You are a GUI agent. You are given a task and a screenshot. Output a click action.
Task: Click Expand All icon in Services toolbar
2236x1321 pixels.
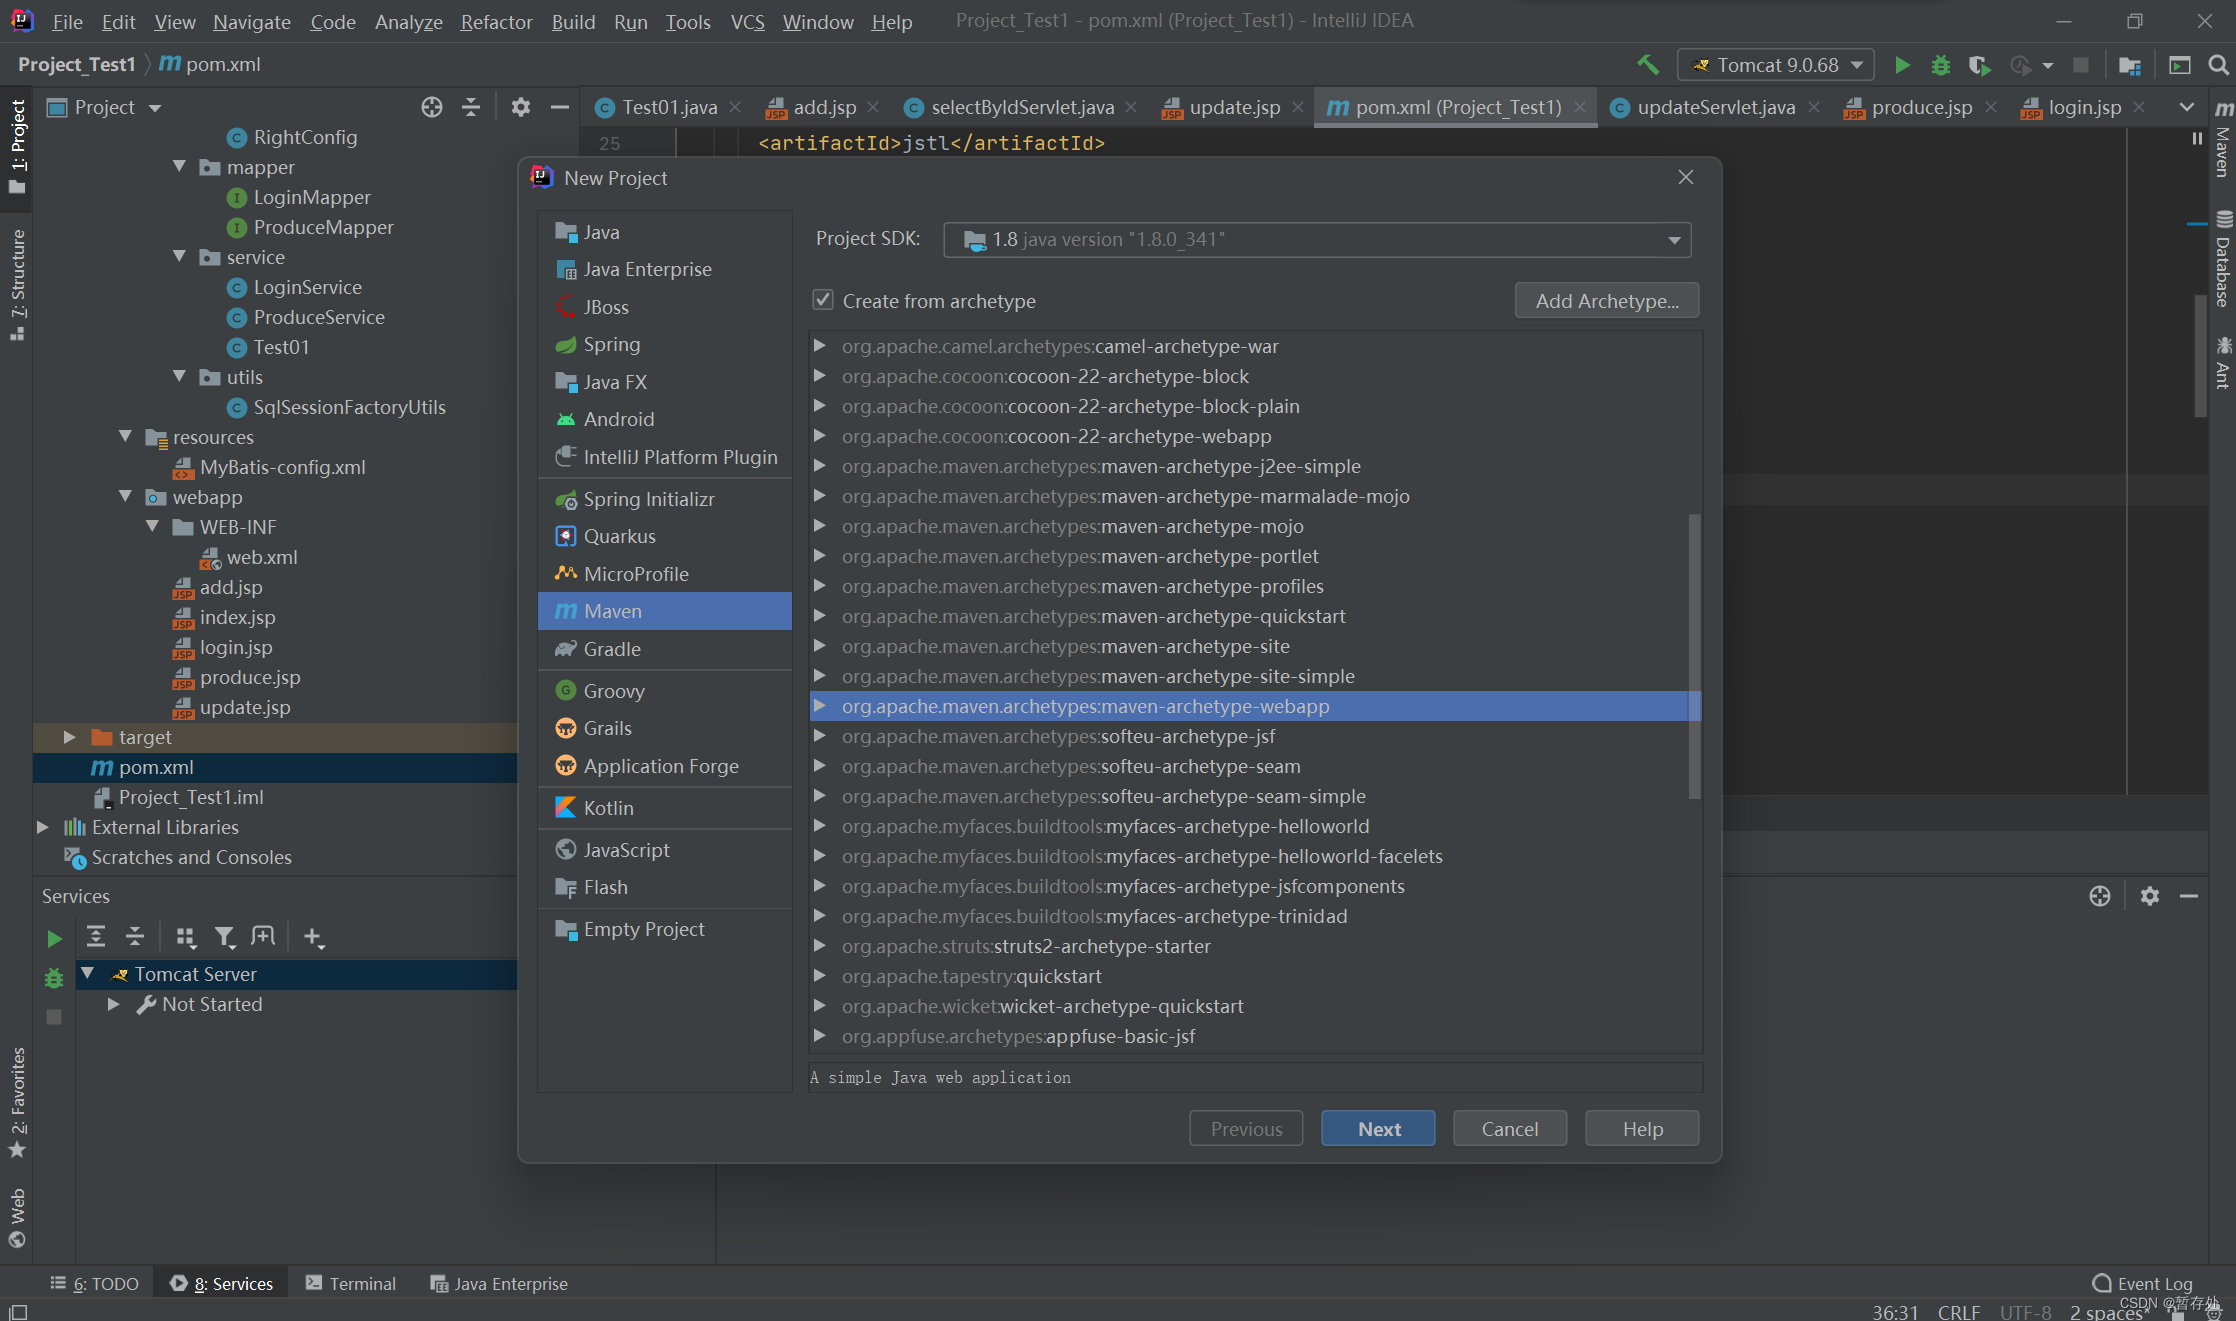(x=96, y=937)
